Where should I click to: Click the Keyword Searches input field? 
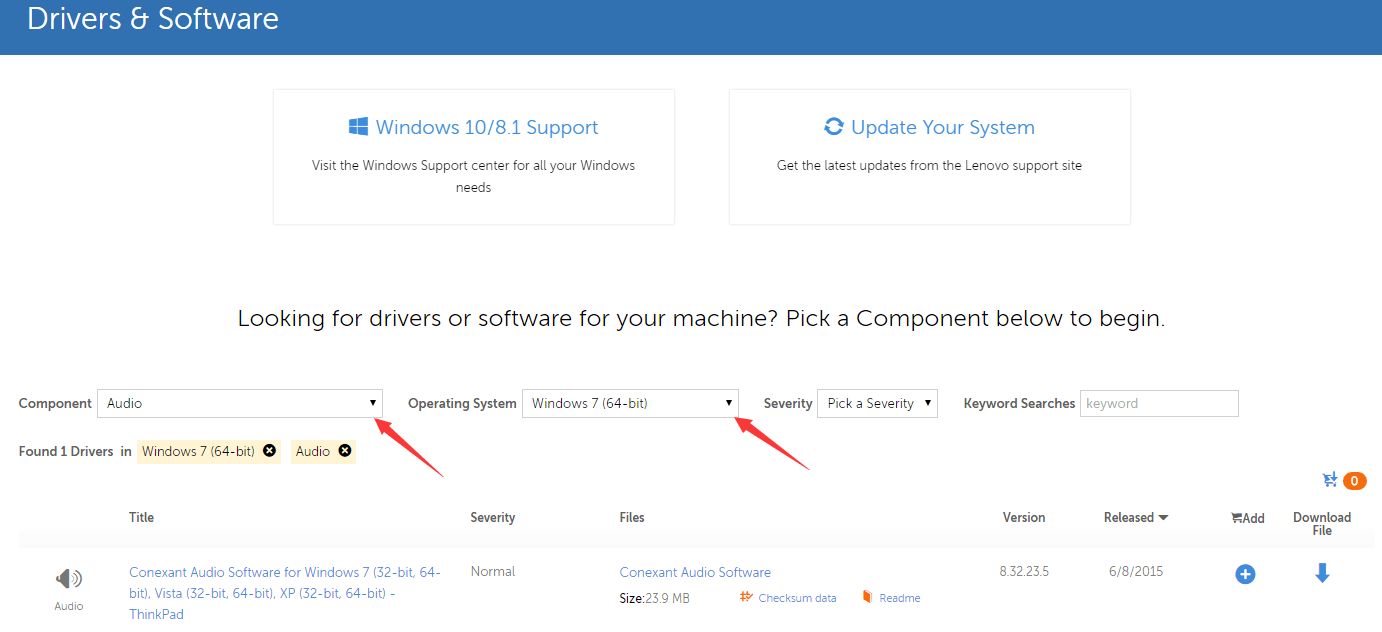pos(1159,403)
